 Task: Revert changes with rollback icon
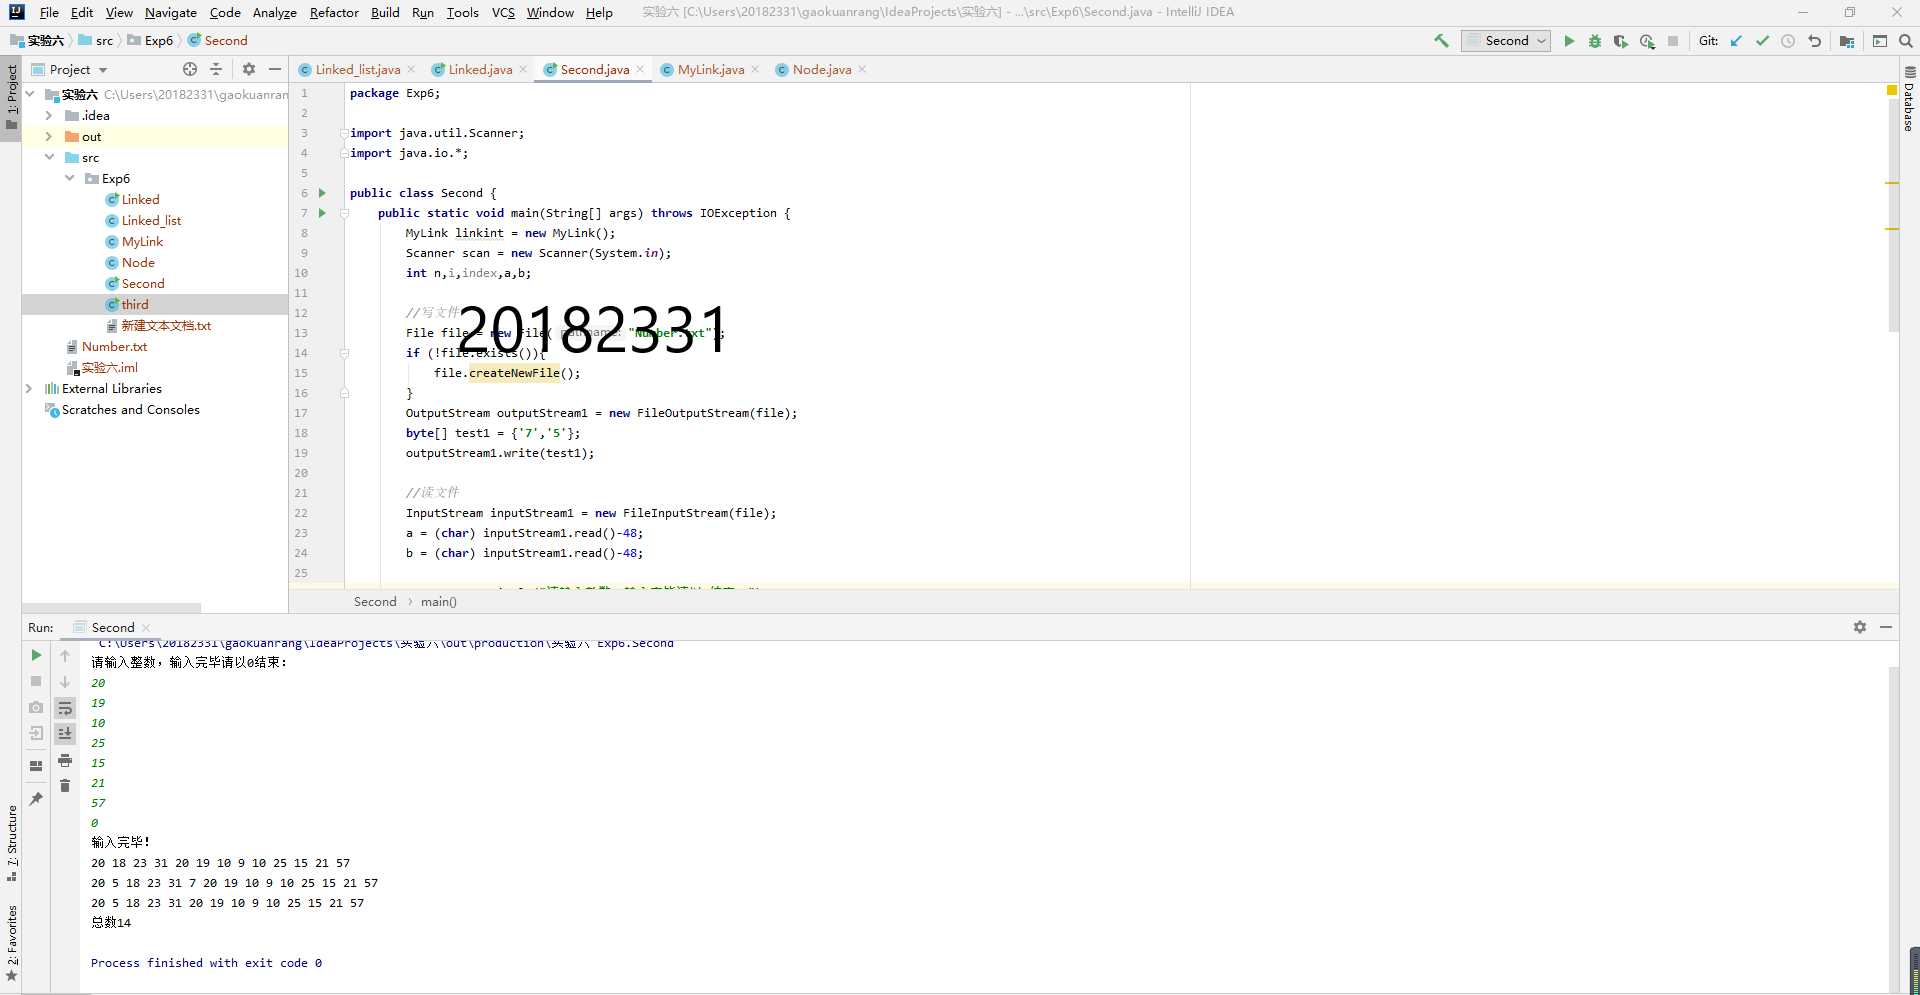point(1814,41)
